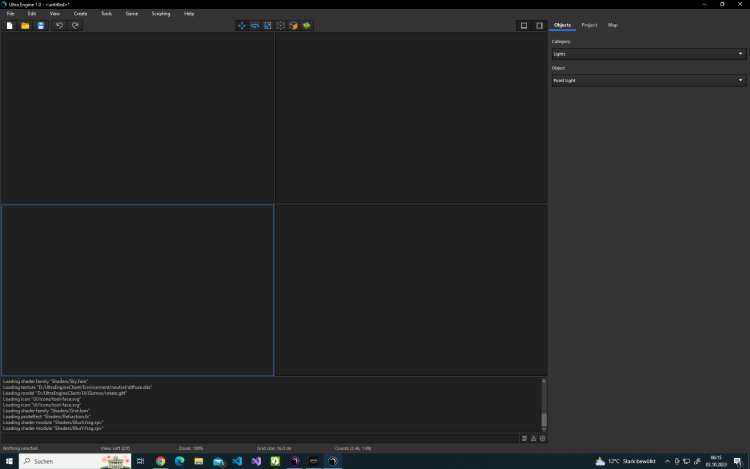The height and width of the screenshot is (469, 750).
Task: Switch to the Project tab
Action: click(589, 25)
